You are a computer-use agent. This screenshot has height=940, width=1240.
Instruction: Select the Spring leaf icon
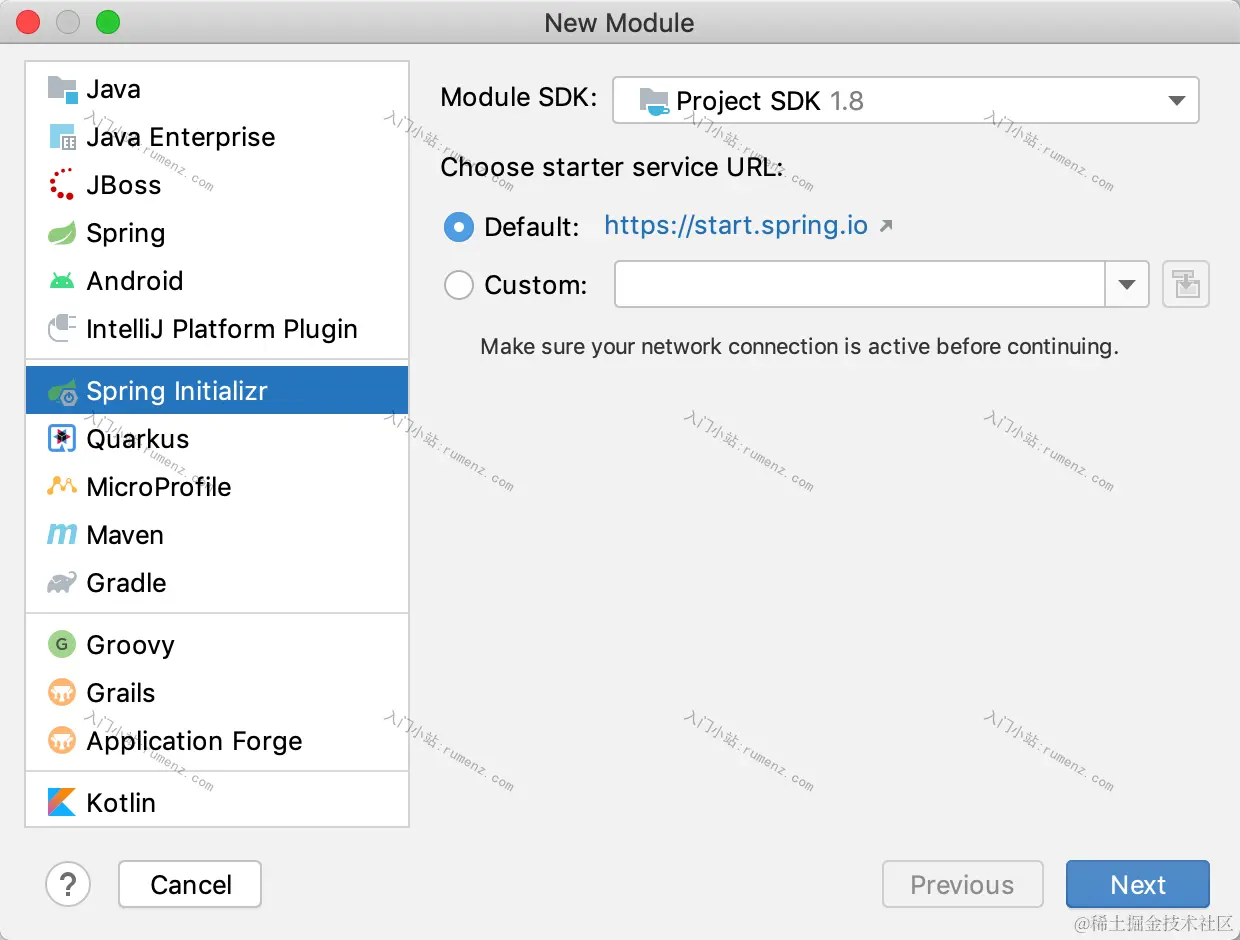pos(62,233)
